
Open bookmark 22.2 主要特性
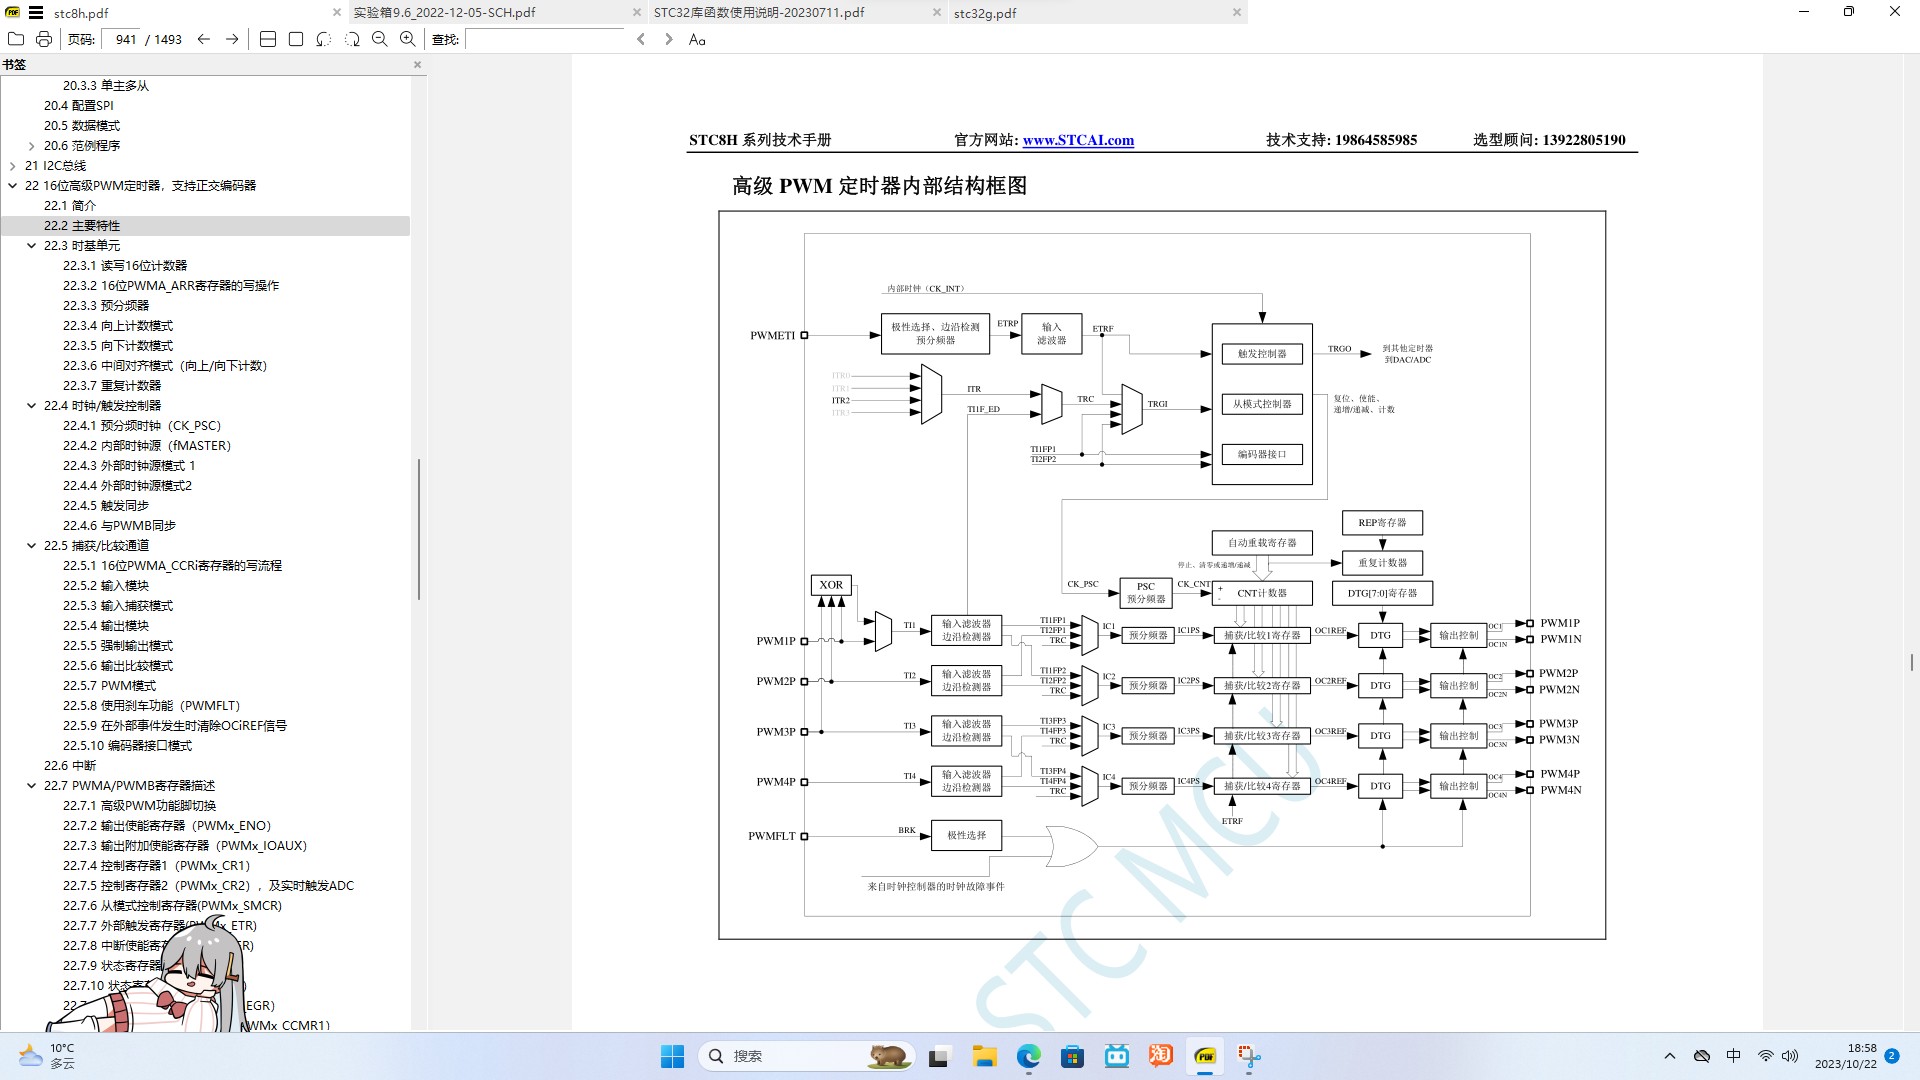(x=81, y=226)
